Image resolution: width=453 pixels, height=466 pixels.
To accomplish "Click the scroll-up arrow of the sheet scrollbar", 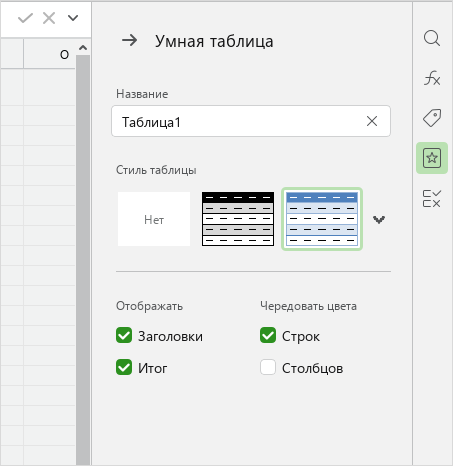I will 83,48.
